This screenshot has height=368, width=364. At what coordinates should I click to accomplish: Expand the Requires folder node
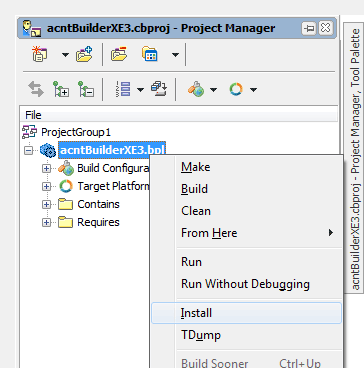[46, 222]
